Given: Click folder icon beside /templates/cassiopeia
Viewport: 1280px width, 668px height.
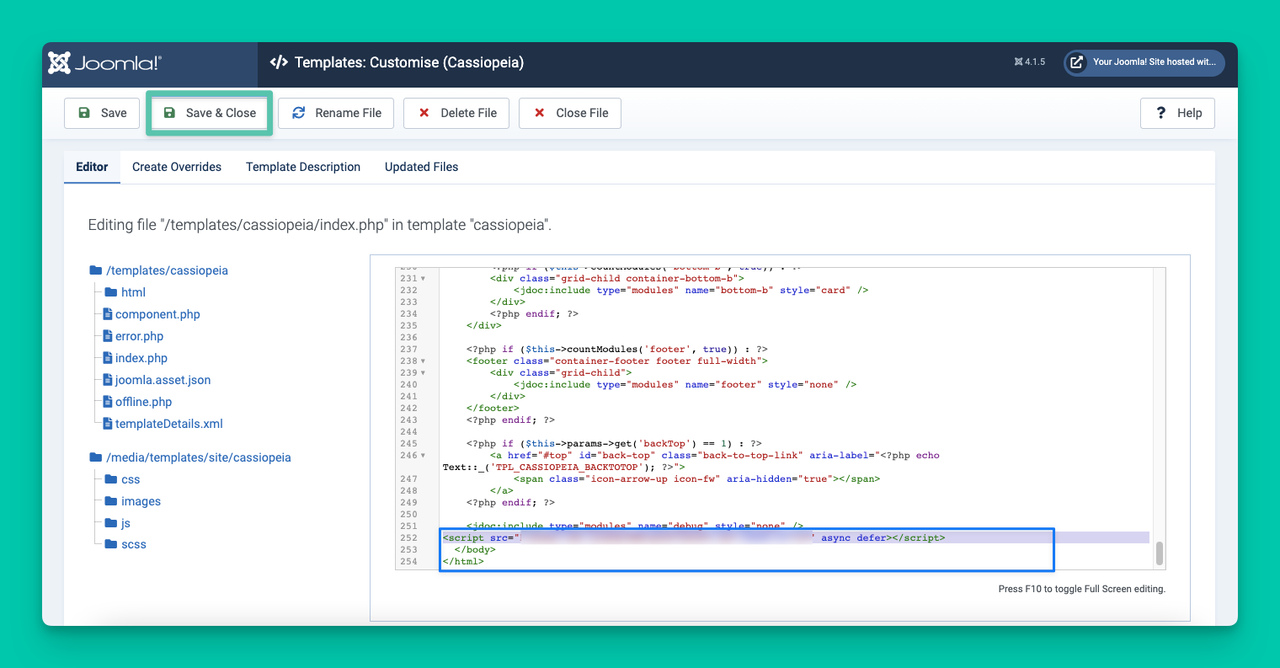Looking at the screenshot, I should [96, 270].
